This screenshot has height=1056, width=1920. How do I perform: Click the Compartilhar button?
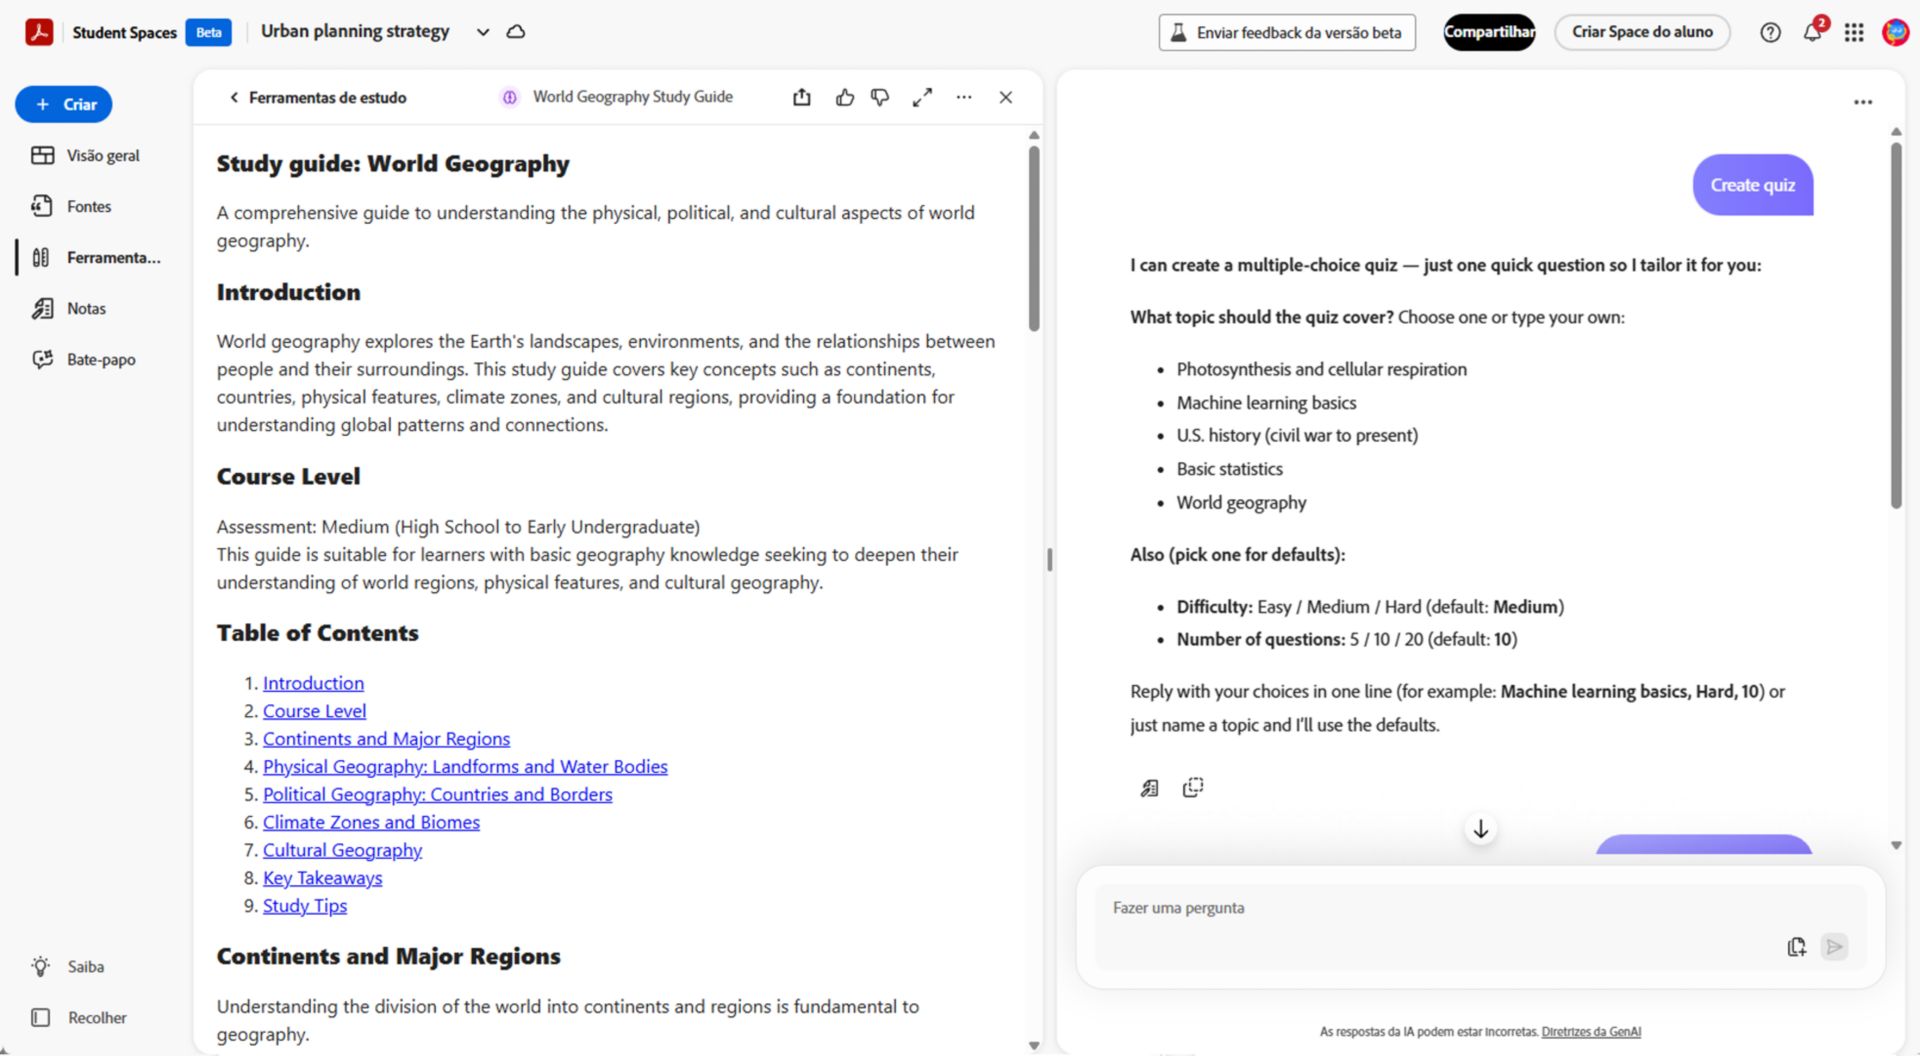coord(1489,32)
